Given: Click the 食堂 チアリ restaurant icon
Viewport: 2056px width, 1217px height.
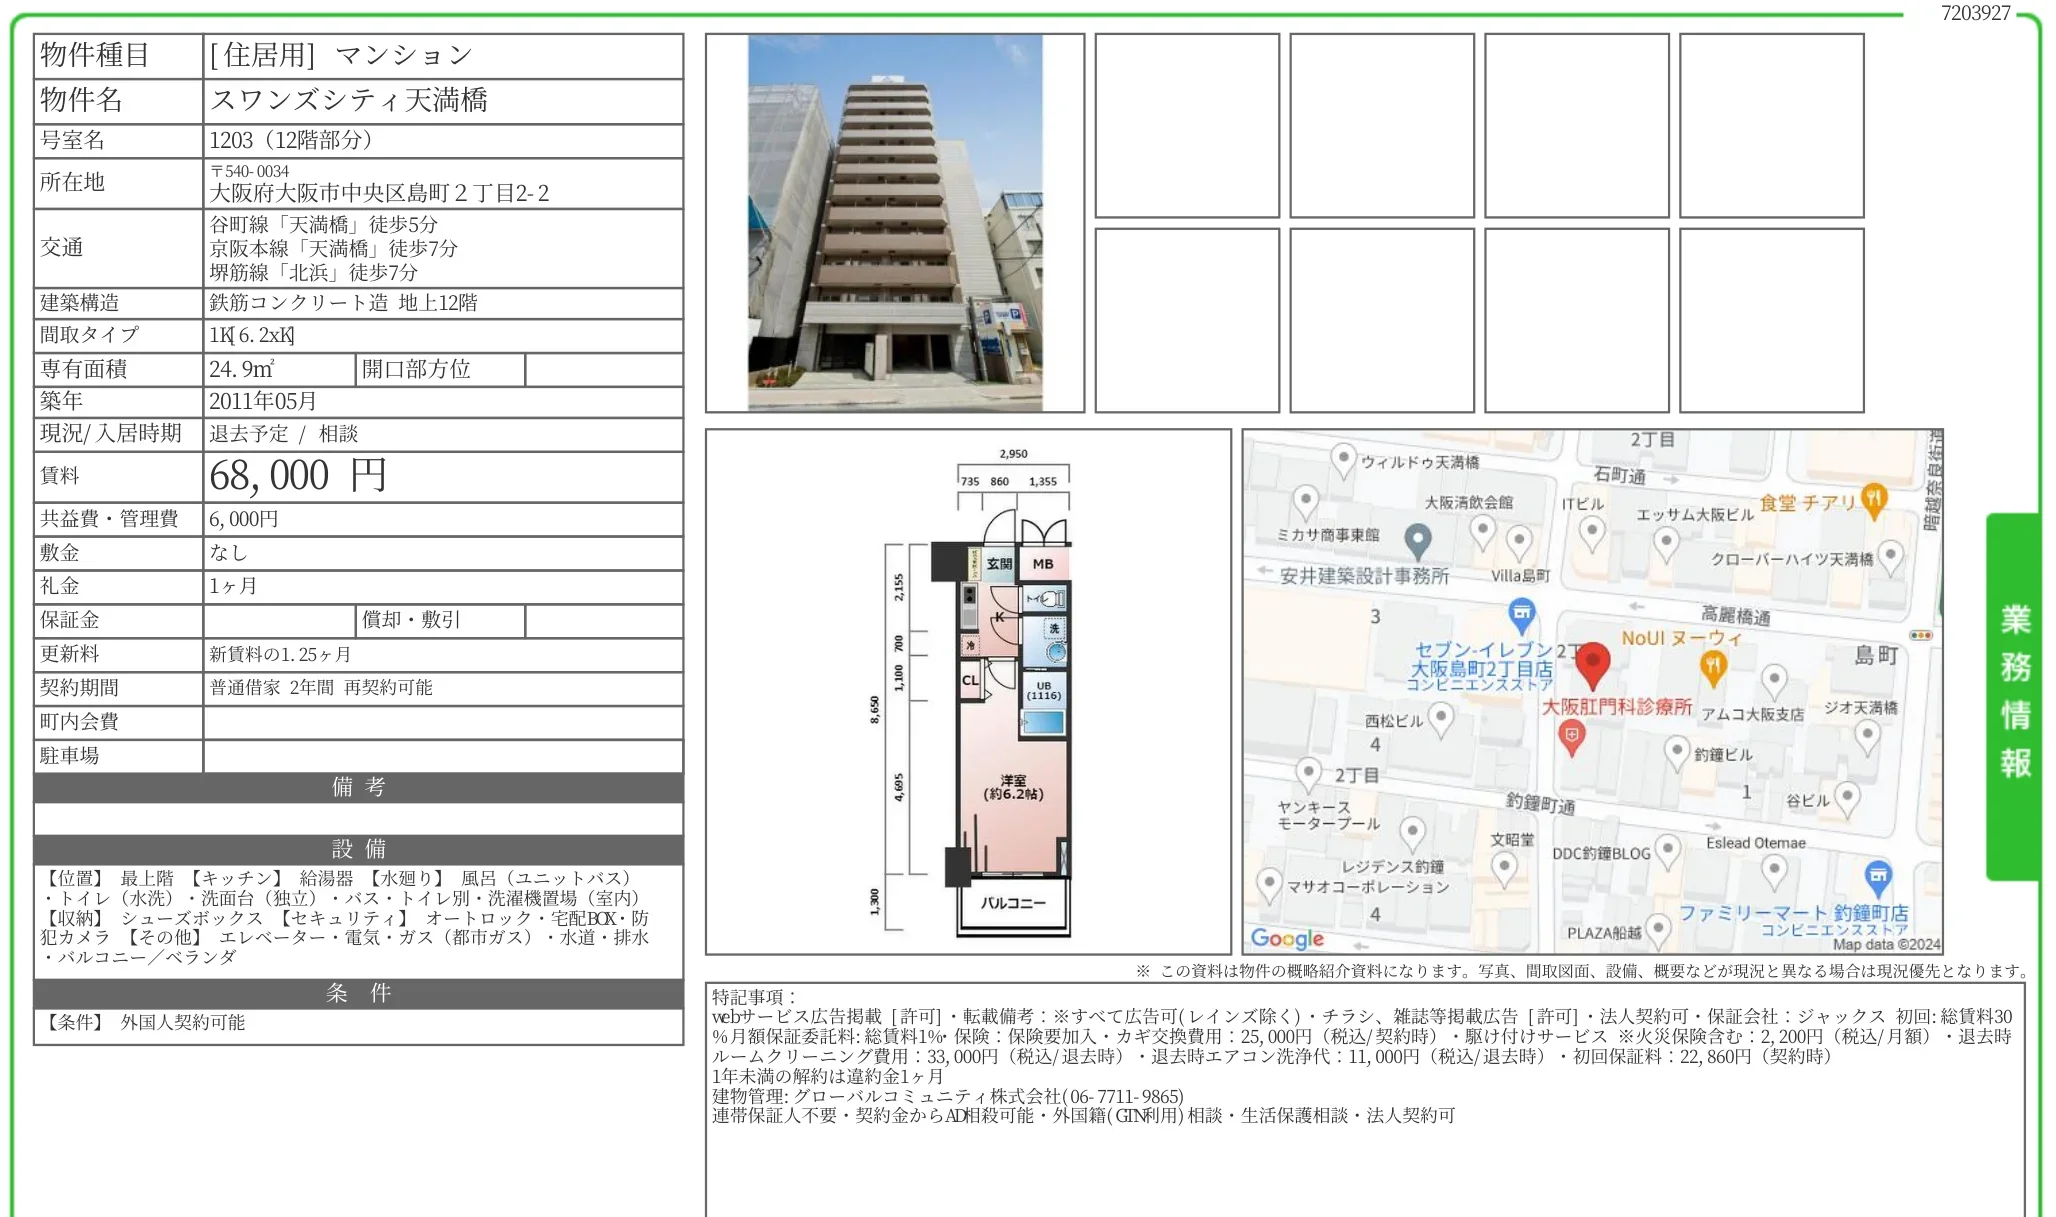Looking at the screenshot, I should tap(1874, 498).
